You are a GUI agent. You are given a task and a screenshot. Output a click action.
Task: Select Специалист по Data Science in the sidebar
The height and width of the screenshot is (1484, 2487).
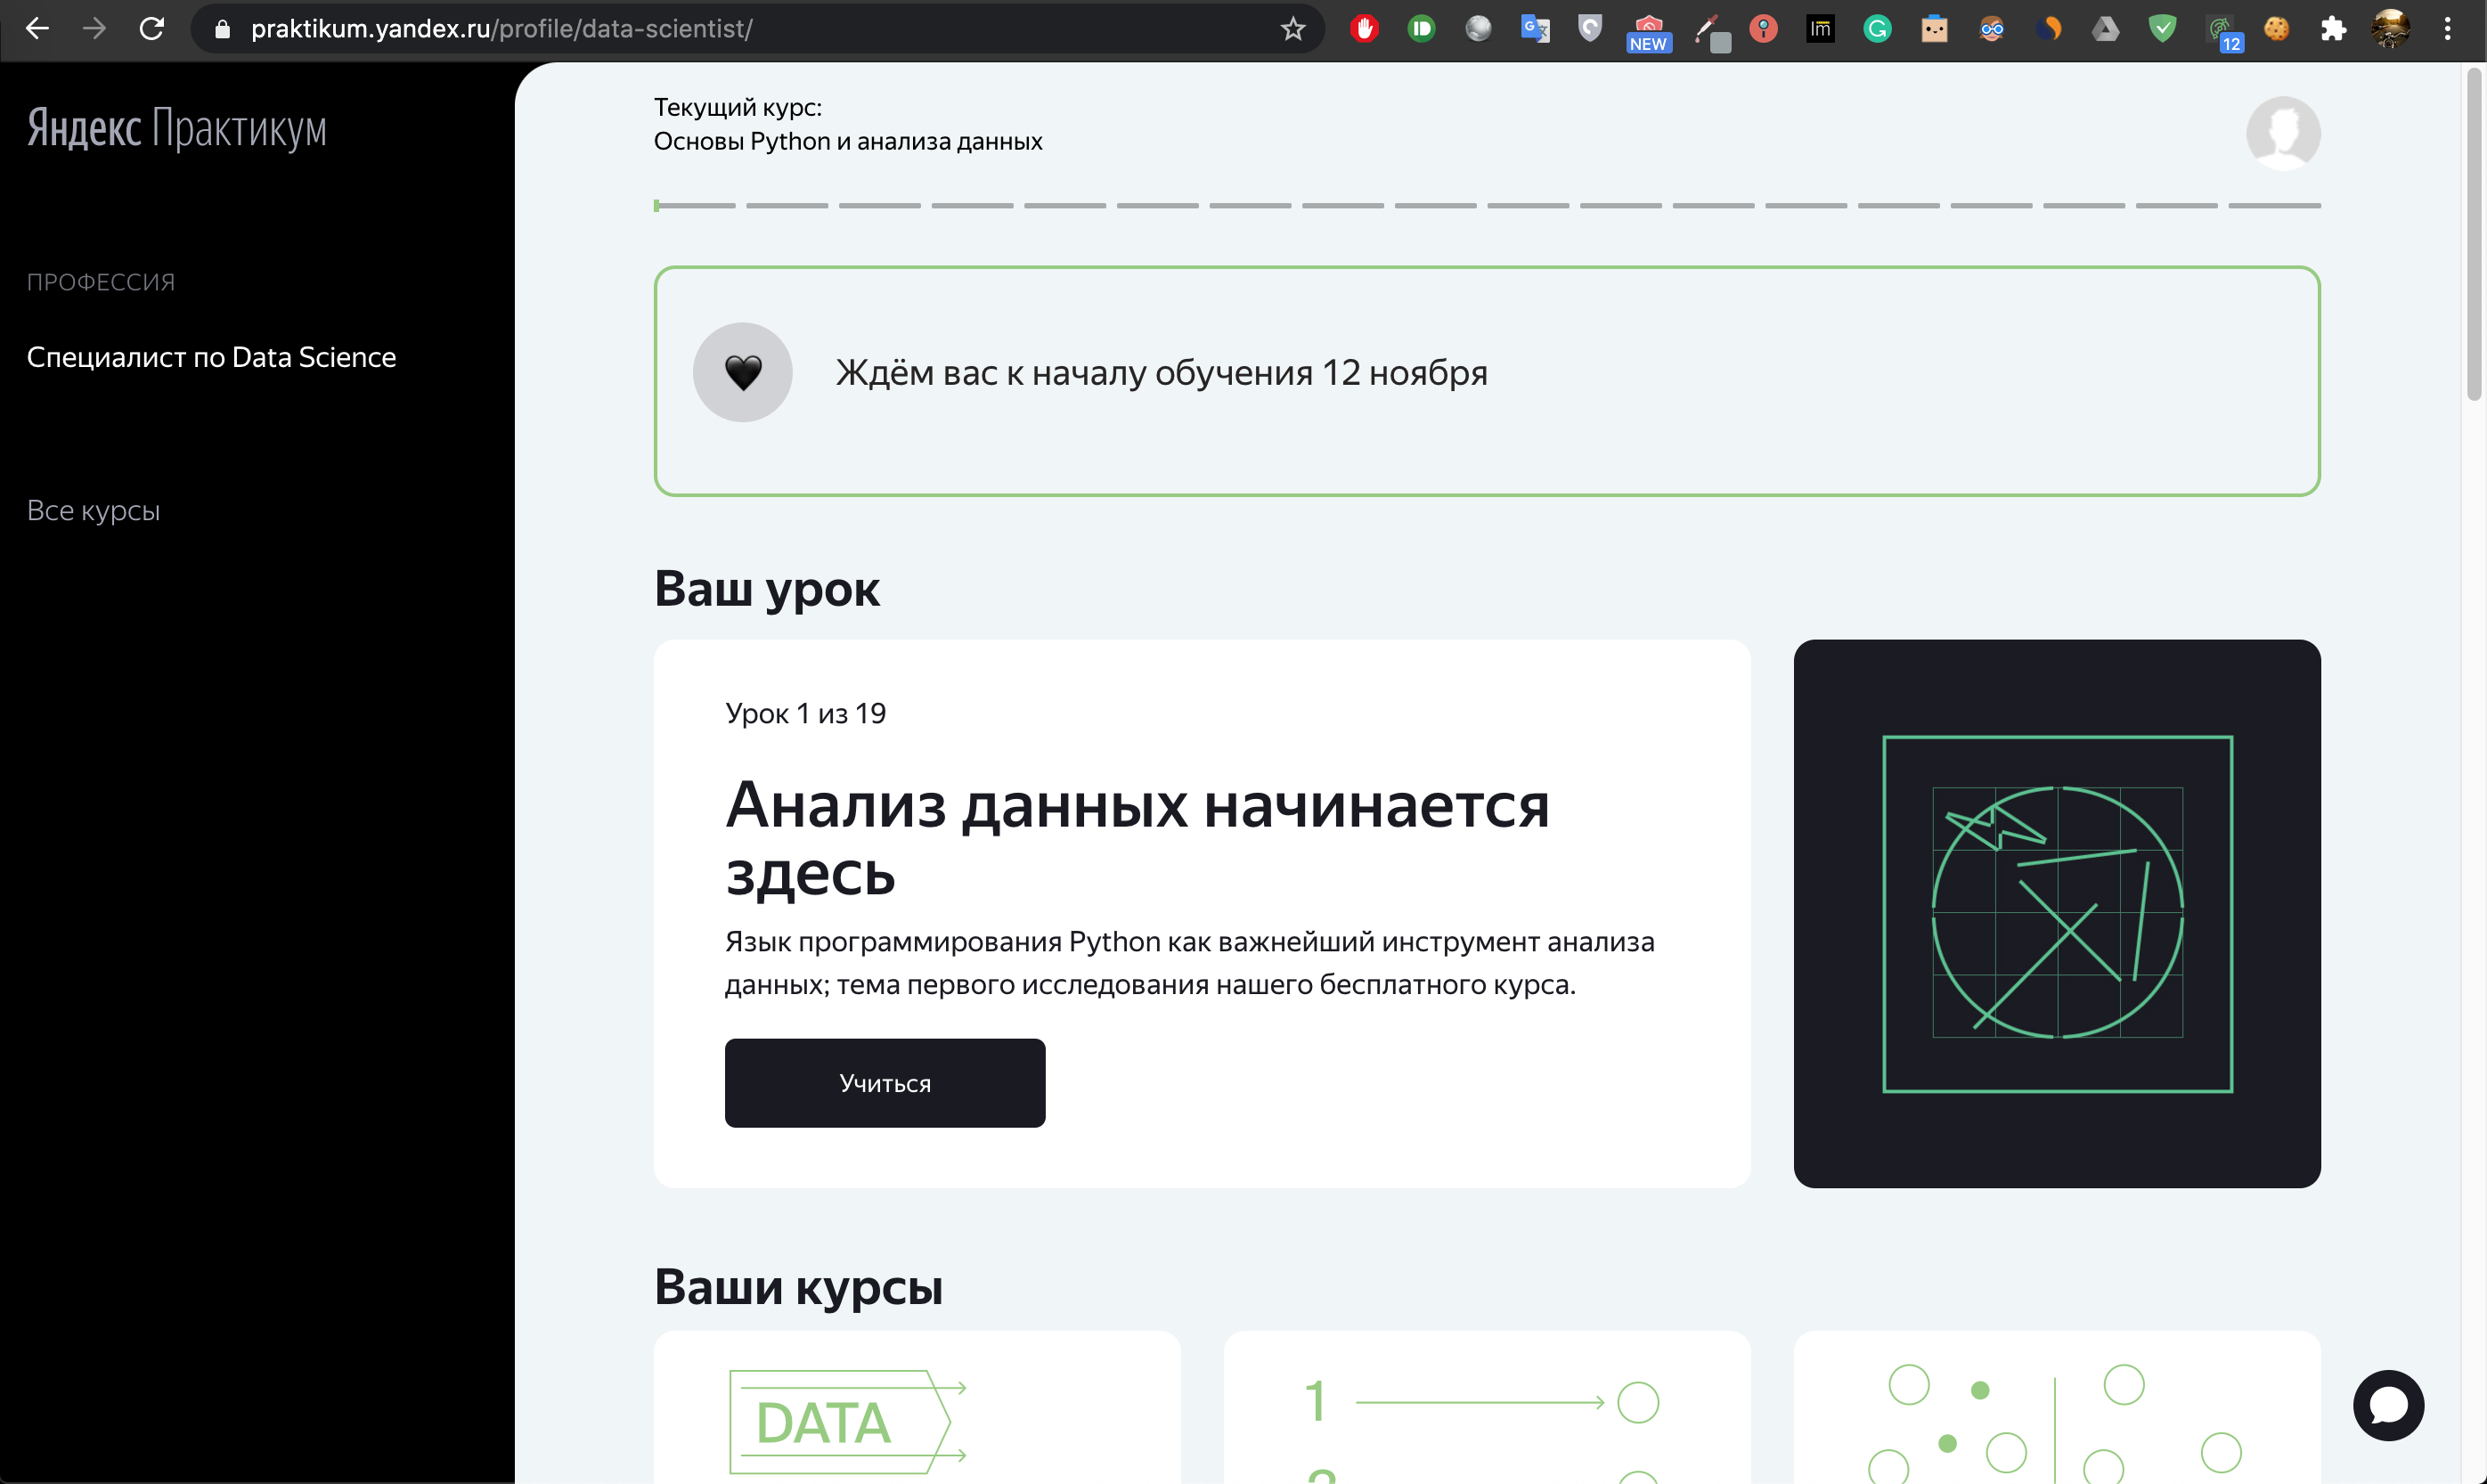pyautogui.click(x=211, y=357)
